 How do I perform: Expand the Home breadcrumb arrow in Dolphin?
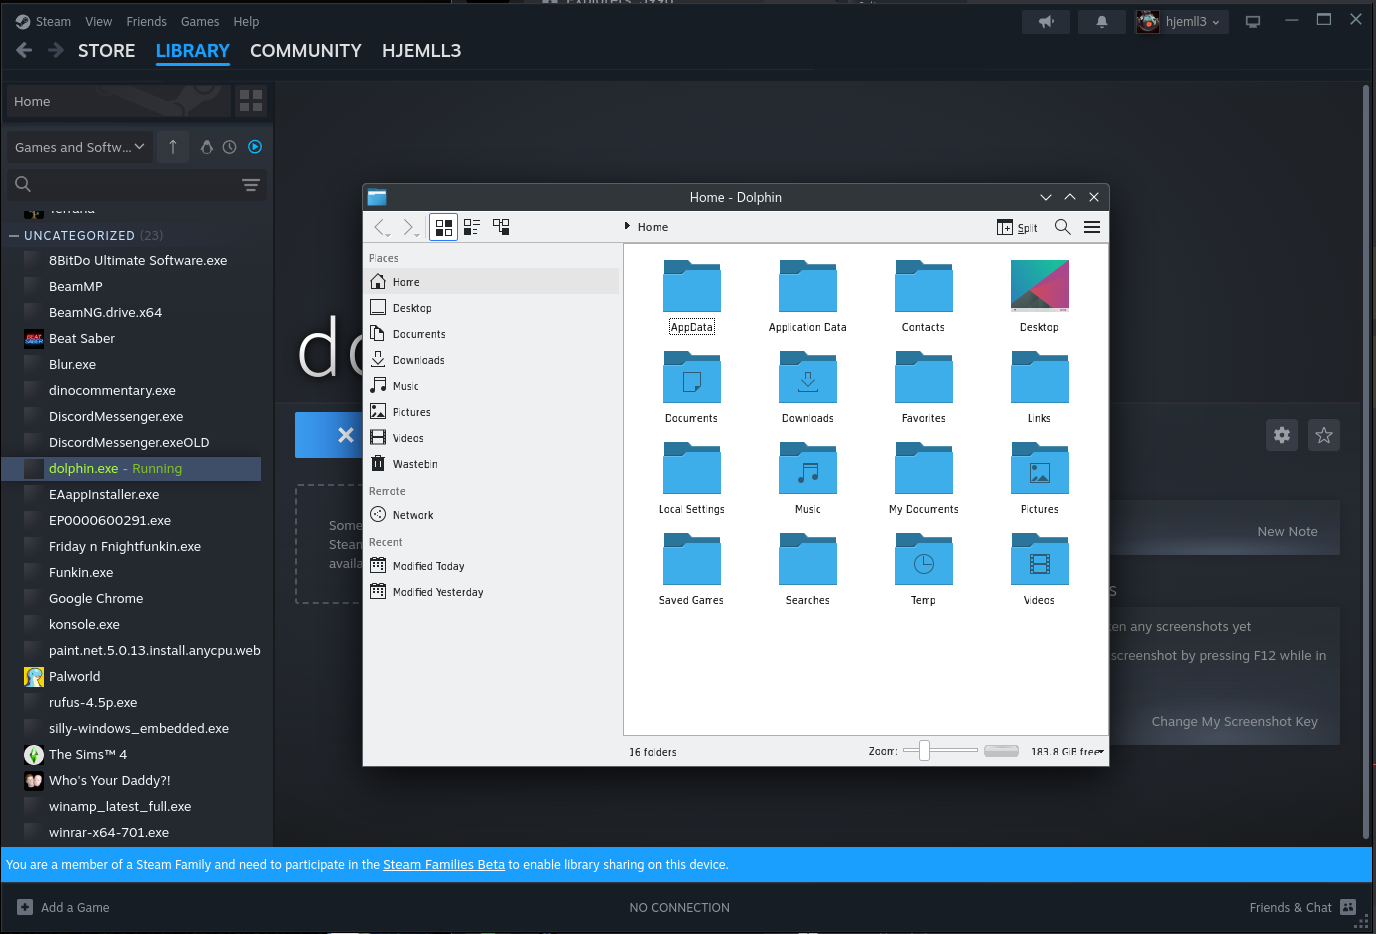[x=627, y=227]
